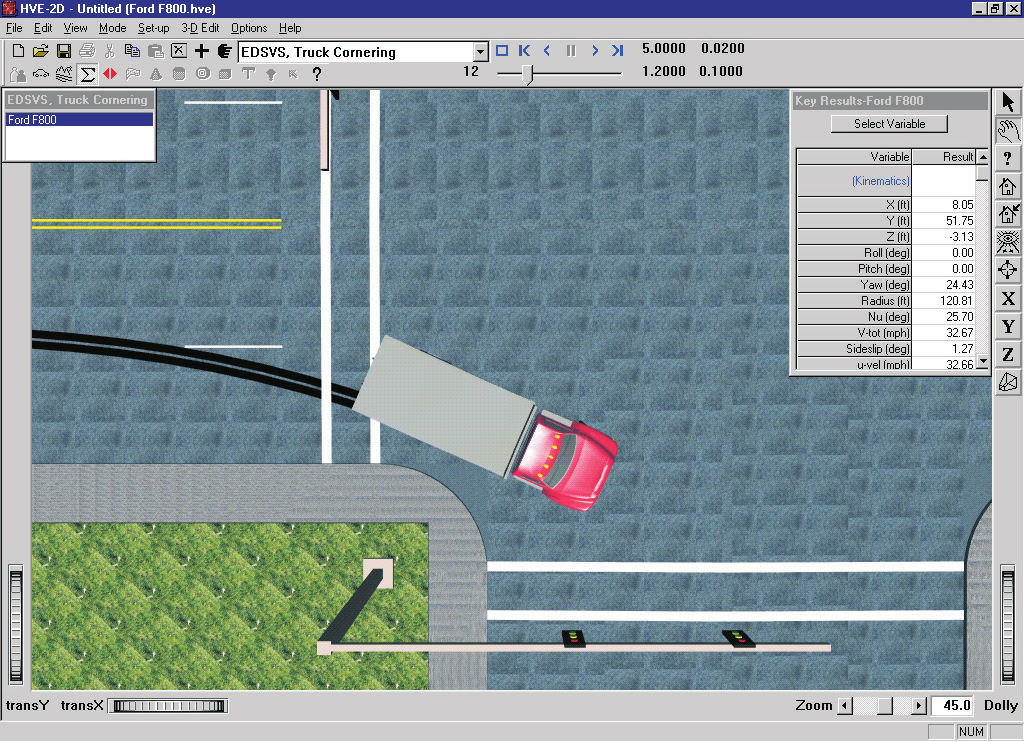Save the file with floppy icon
The width and height of the screenshot is (1024, 742).
[63, 51]
